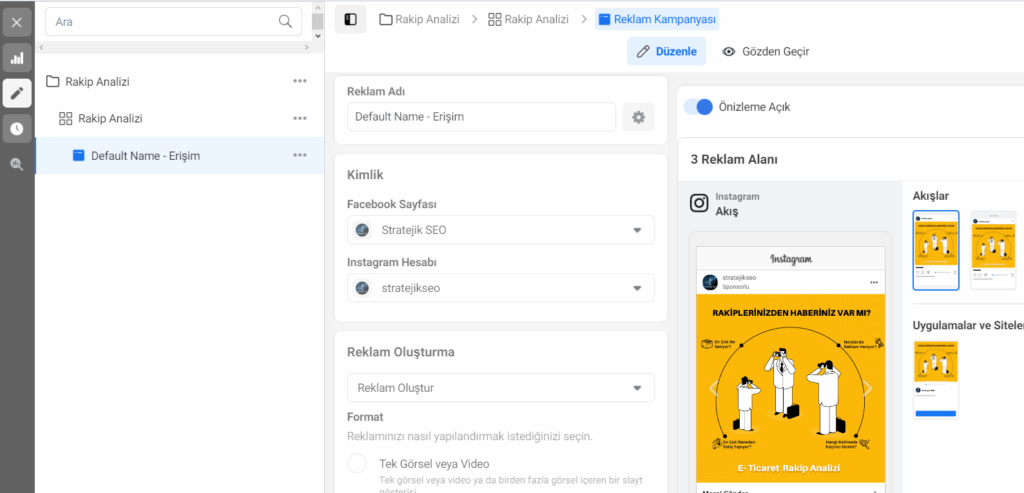Open three-dot menu for Default Name - Erişim
The height and width of the screenshot is (493, 1024).
coord(300,155)
